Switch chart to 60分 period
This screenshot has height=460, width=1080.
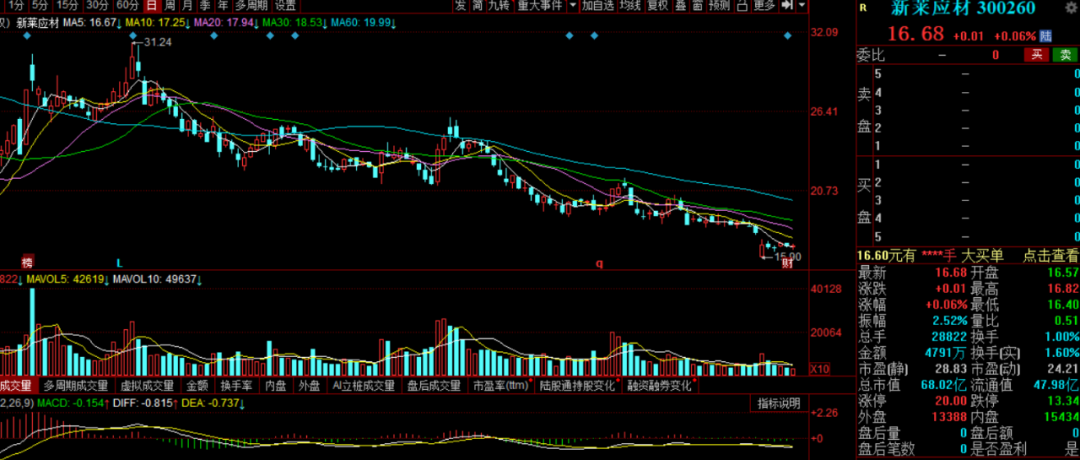pyautogui.click(x=127, y=6)
